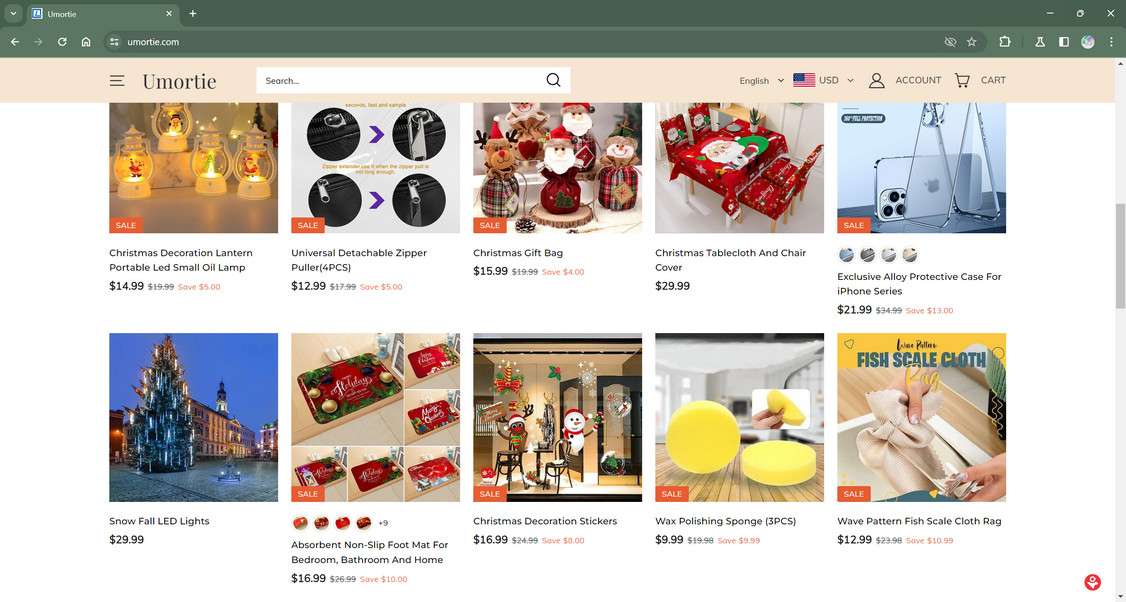Open the tab search chevron in the title bar

(x=13, y=14)
